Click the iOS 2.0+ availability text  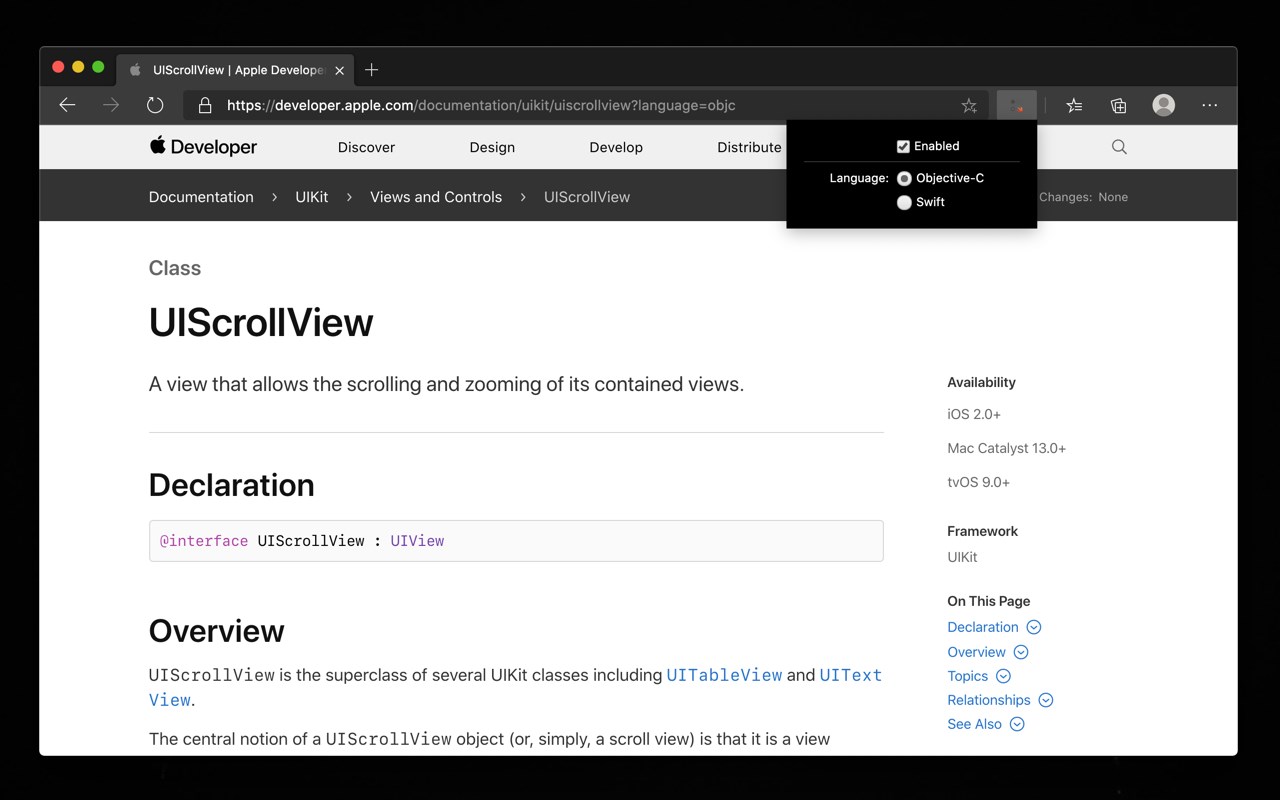(x=974, y=414)
